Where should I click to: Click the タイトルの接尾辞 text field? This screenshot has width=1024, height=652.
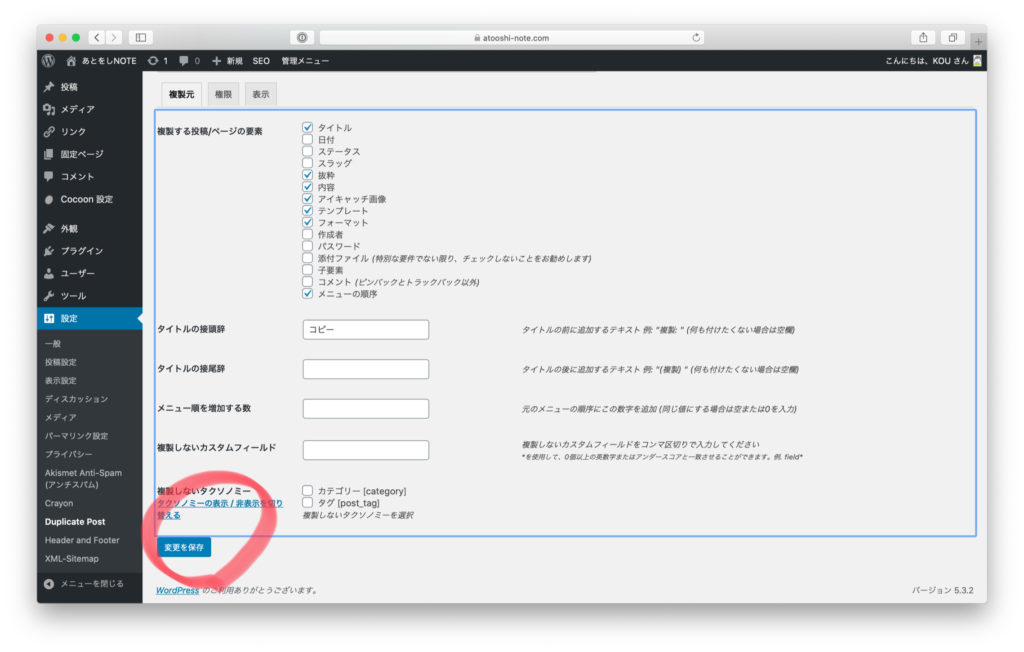[365, 369]
